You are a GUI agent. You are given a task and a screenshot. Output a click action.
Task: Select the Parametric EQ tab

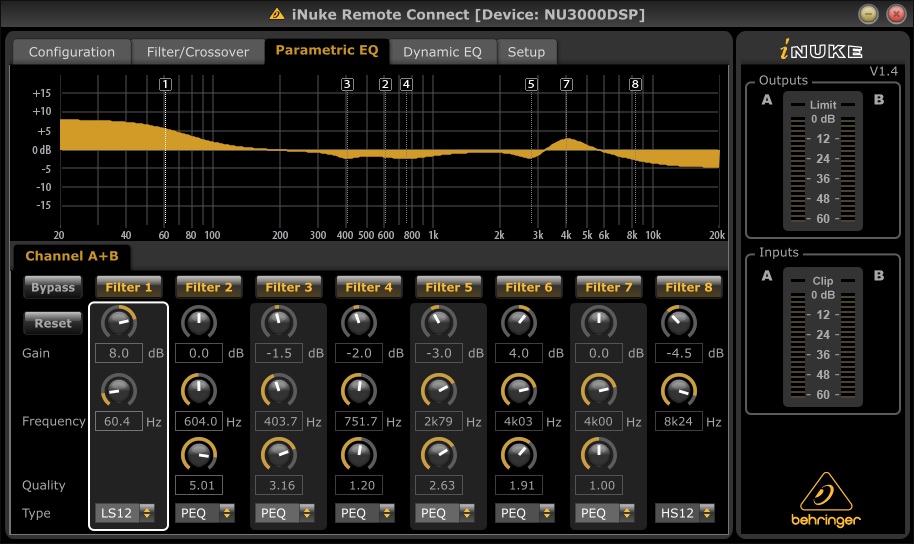pos(326,51)
